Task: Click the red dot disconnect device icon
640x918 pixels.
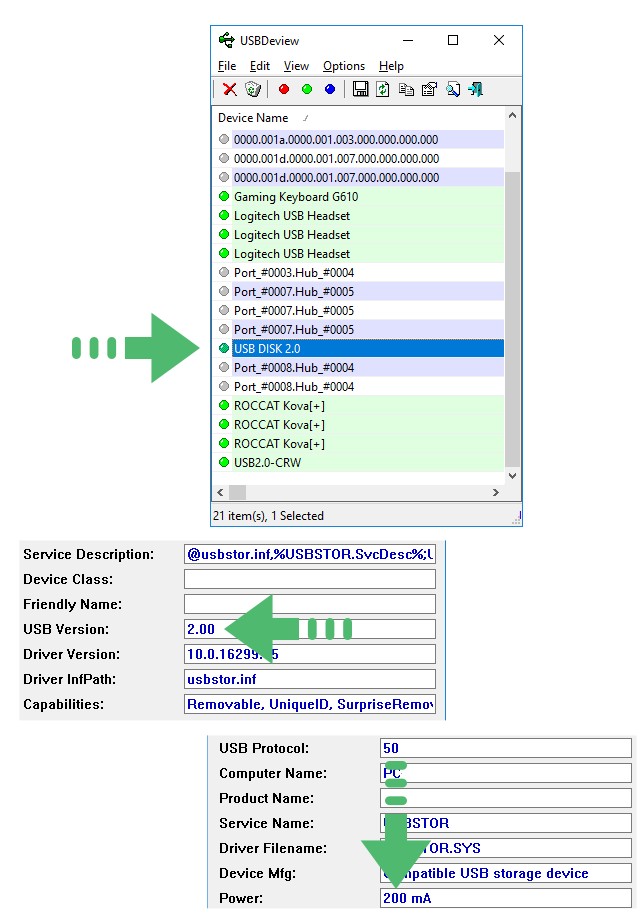Action: tap(284, 89)
